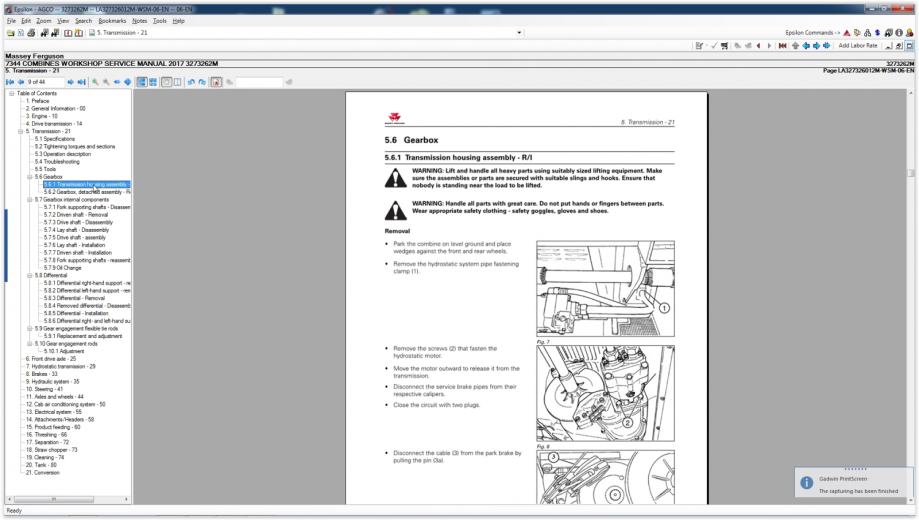Viewport: 919px width, 520px height.
Task: Go to the next page of 44
Action: coord(70,82)
